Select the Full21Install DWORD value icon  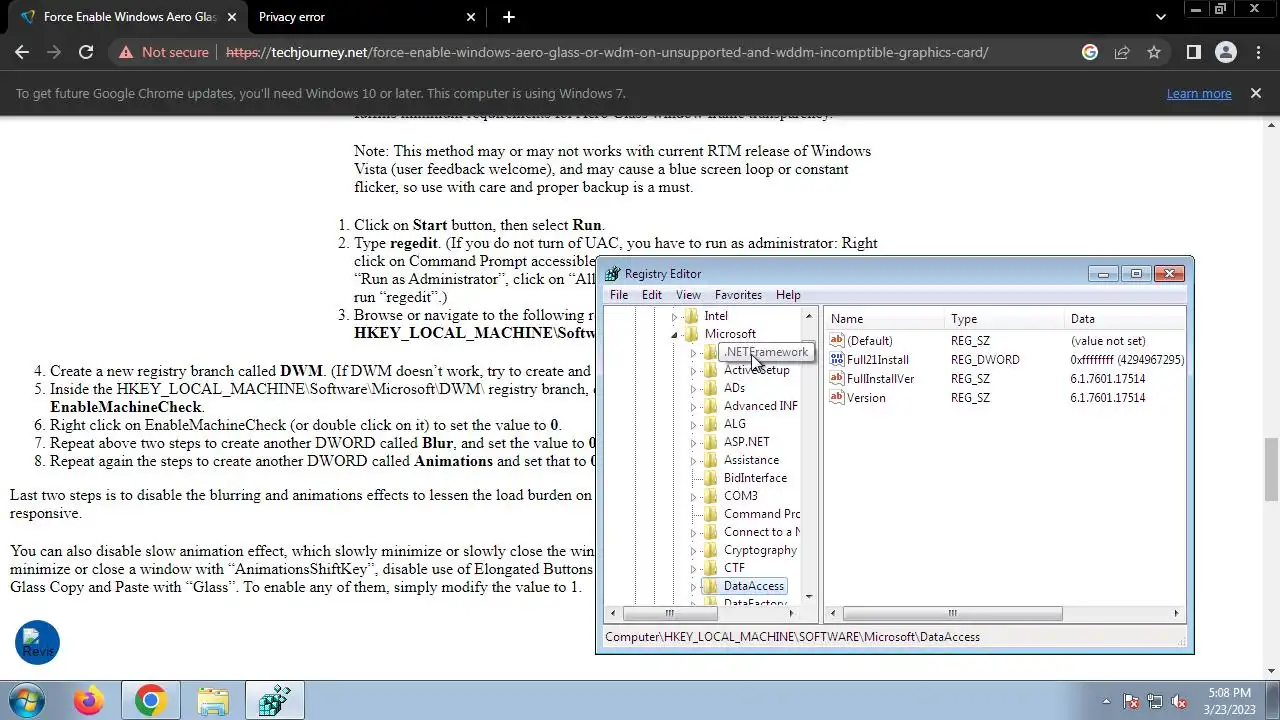pos(837,360)
